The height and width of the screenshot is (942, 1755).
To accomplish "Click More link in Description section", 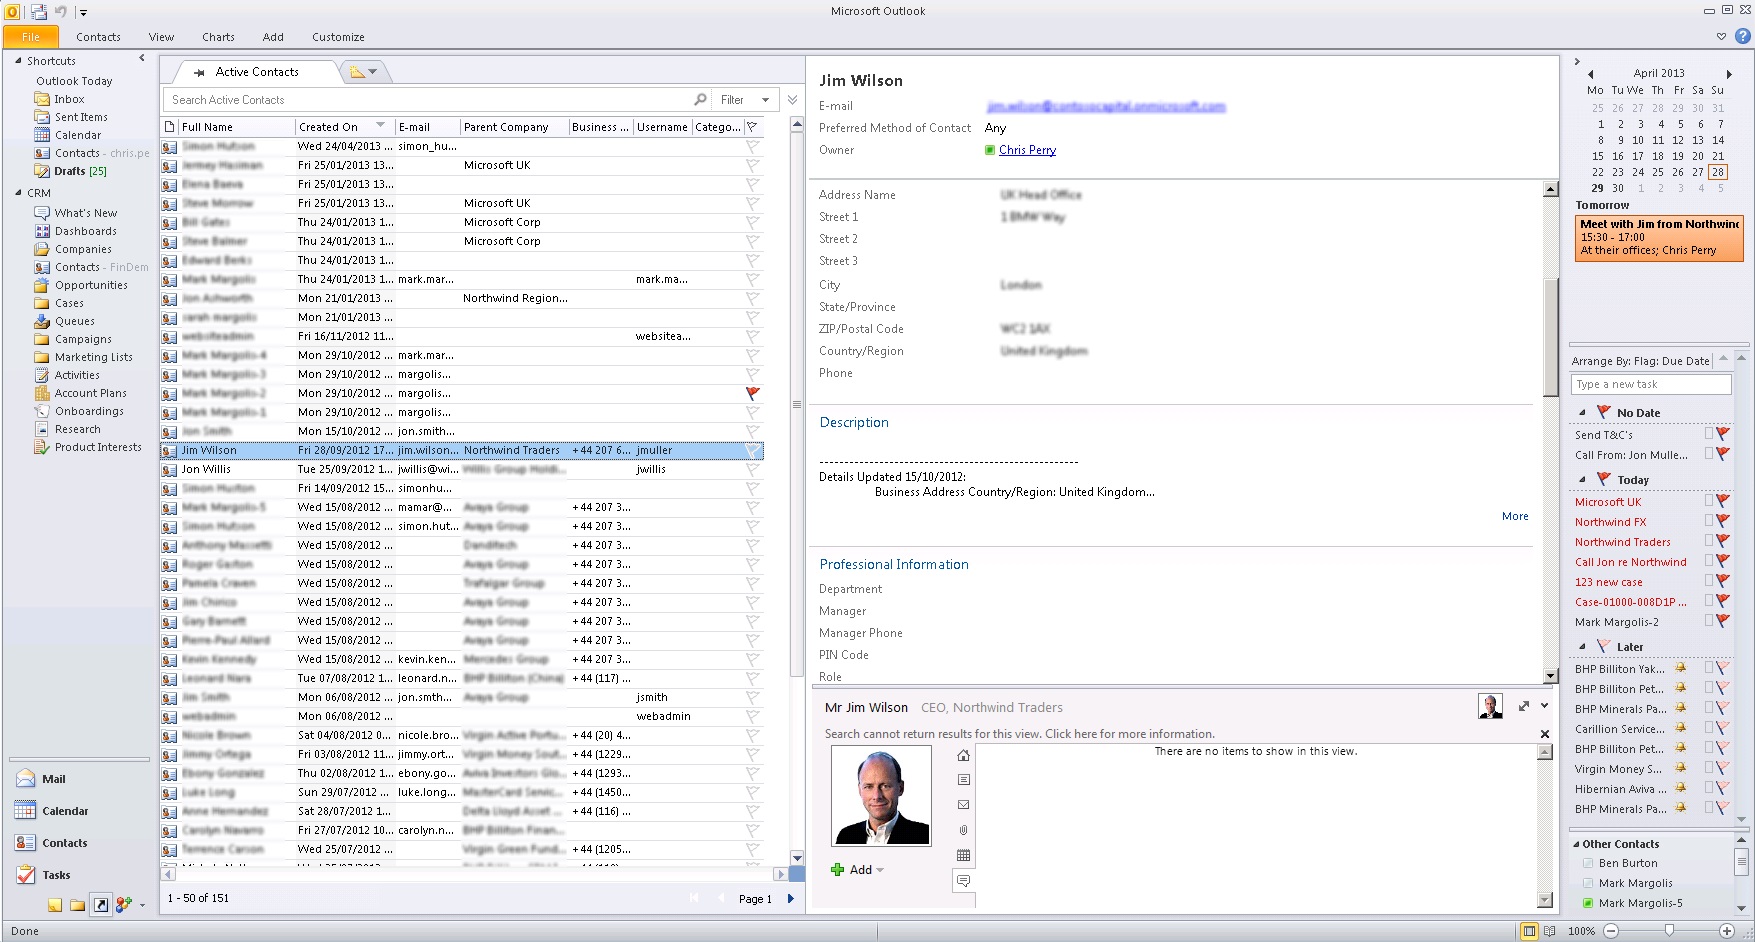I will click(1514, 516).
